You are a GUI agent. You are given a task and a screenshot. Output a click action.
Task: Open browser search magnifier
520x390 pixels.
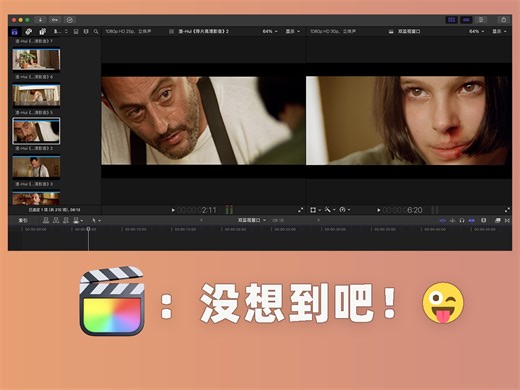point(96,32)
